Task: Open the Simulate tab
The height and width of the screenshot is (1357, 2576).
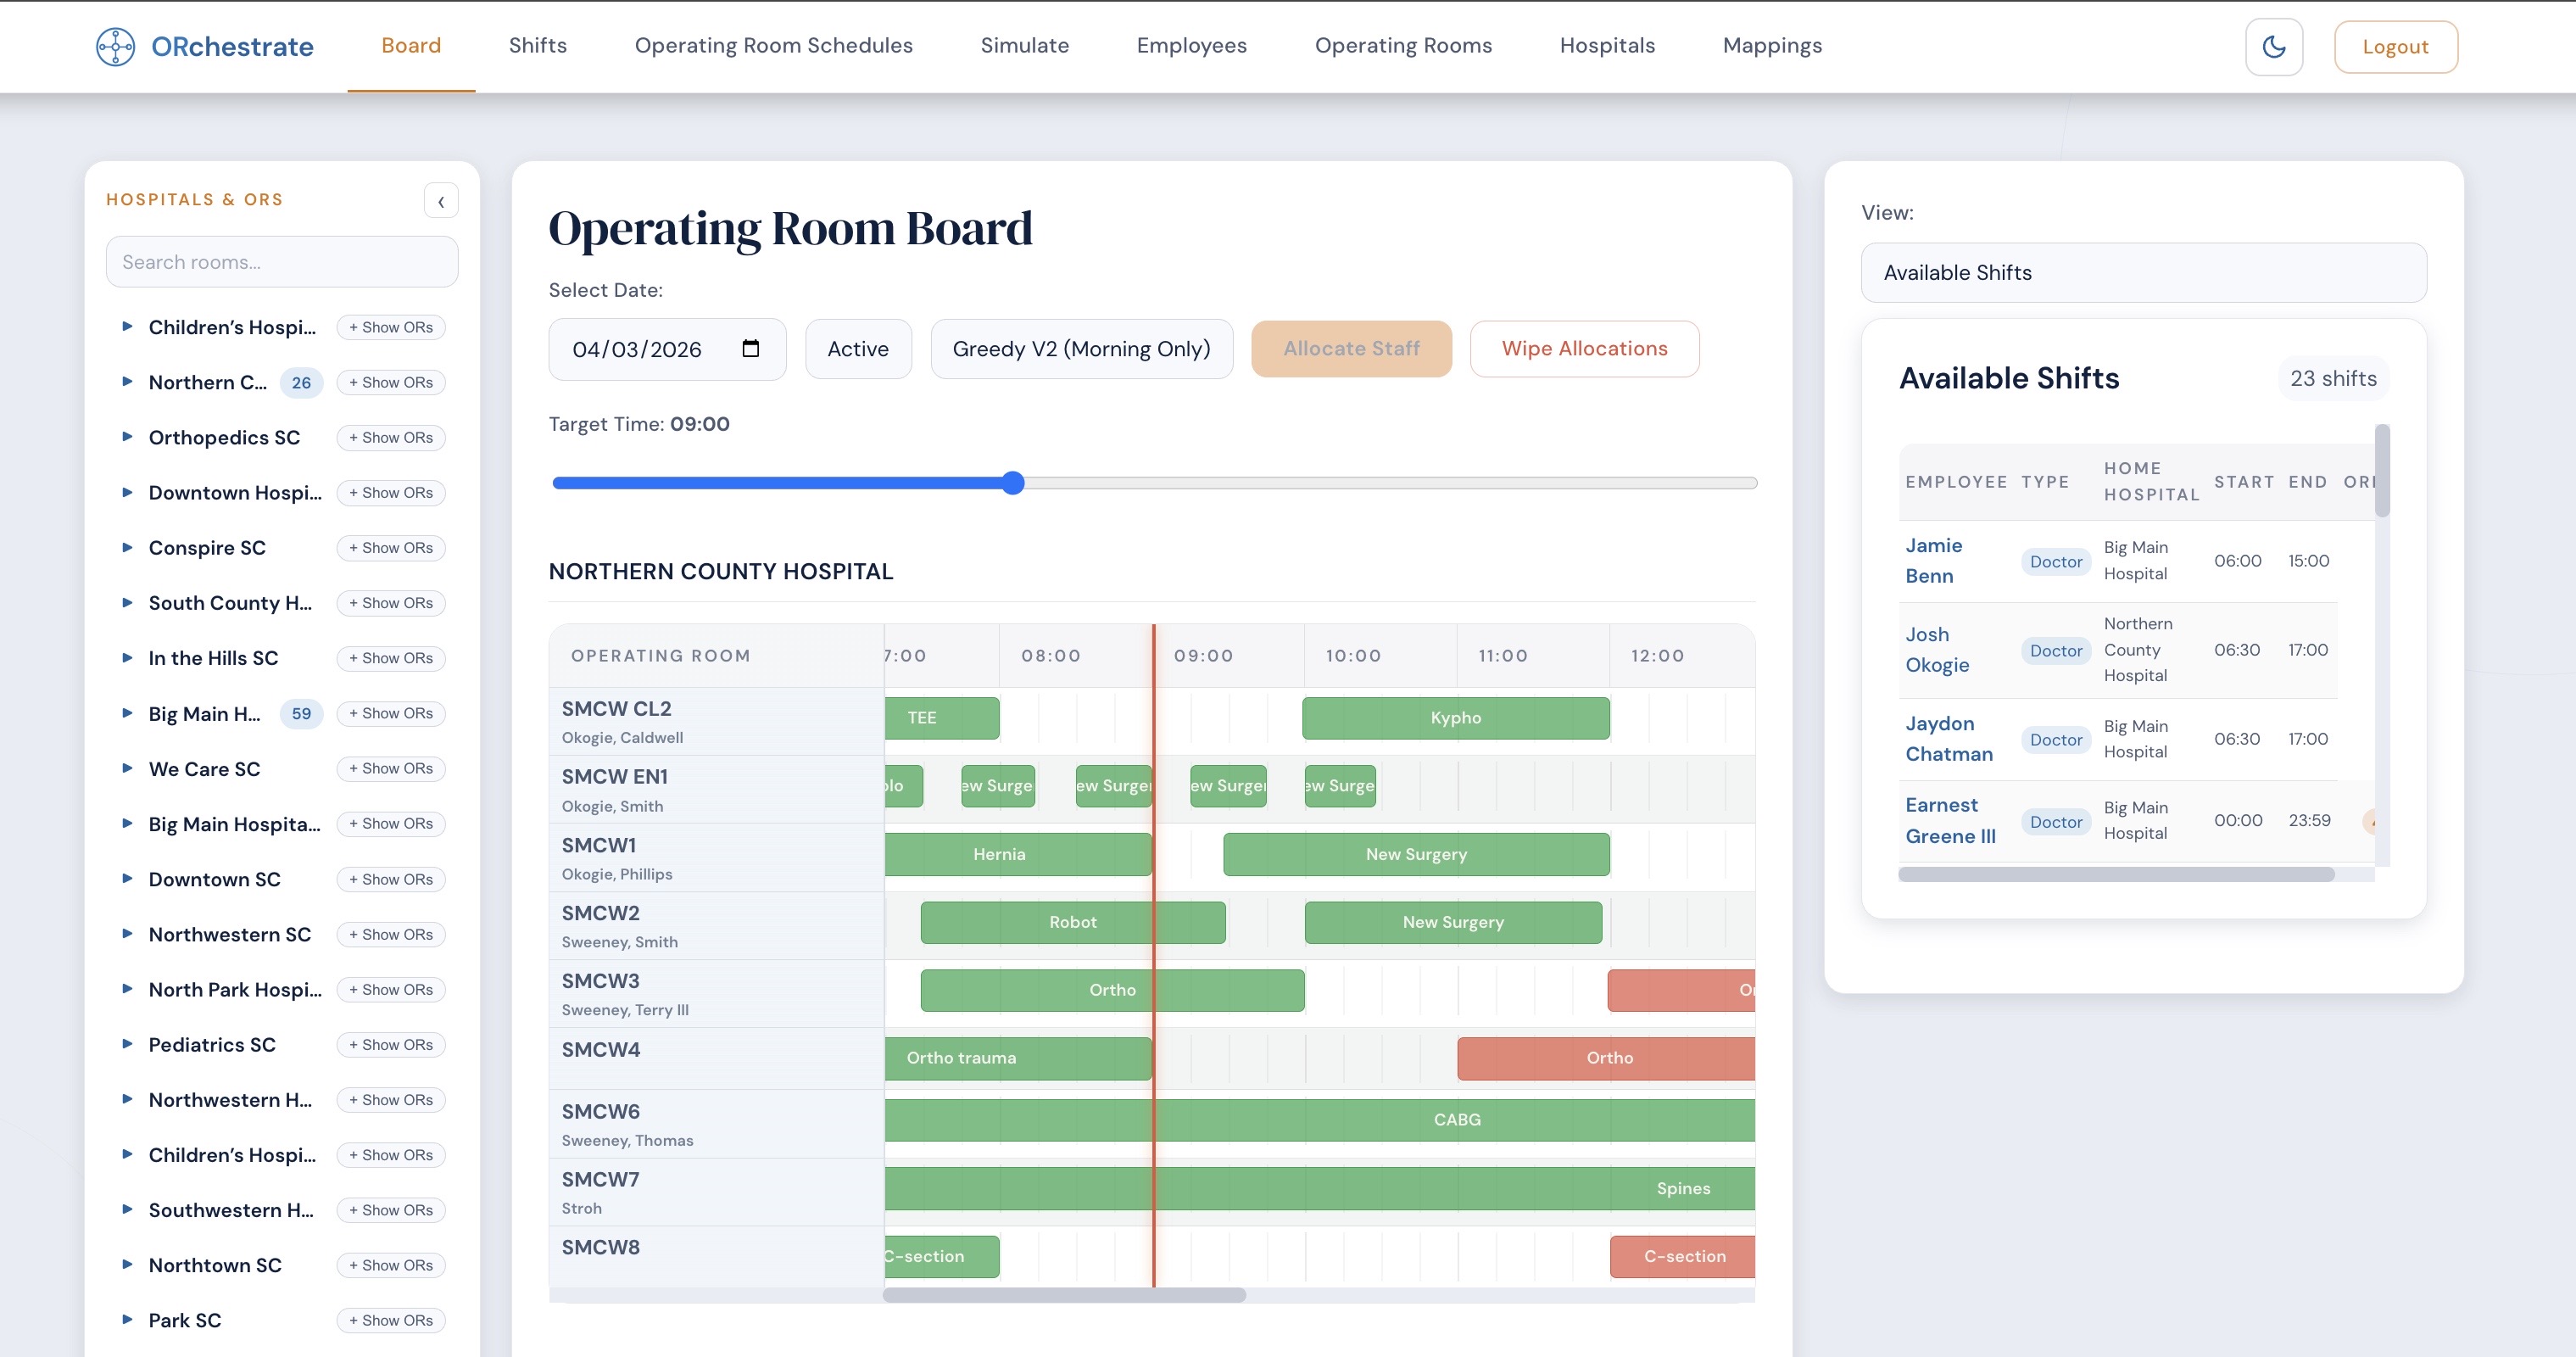Action: point(1024,45)
